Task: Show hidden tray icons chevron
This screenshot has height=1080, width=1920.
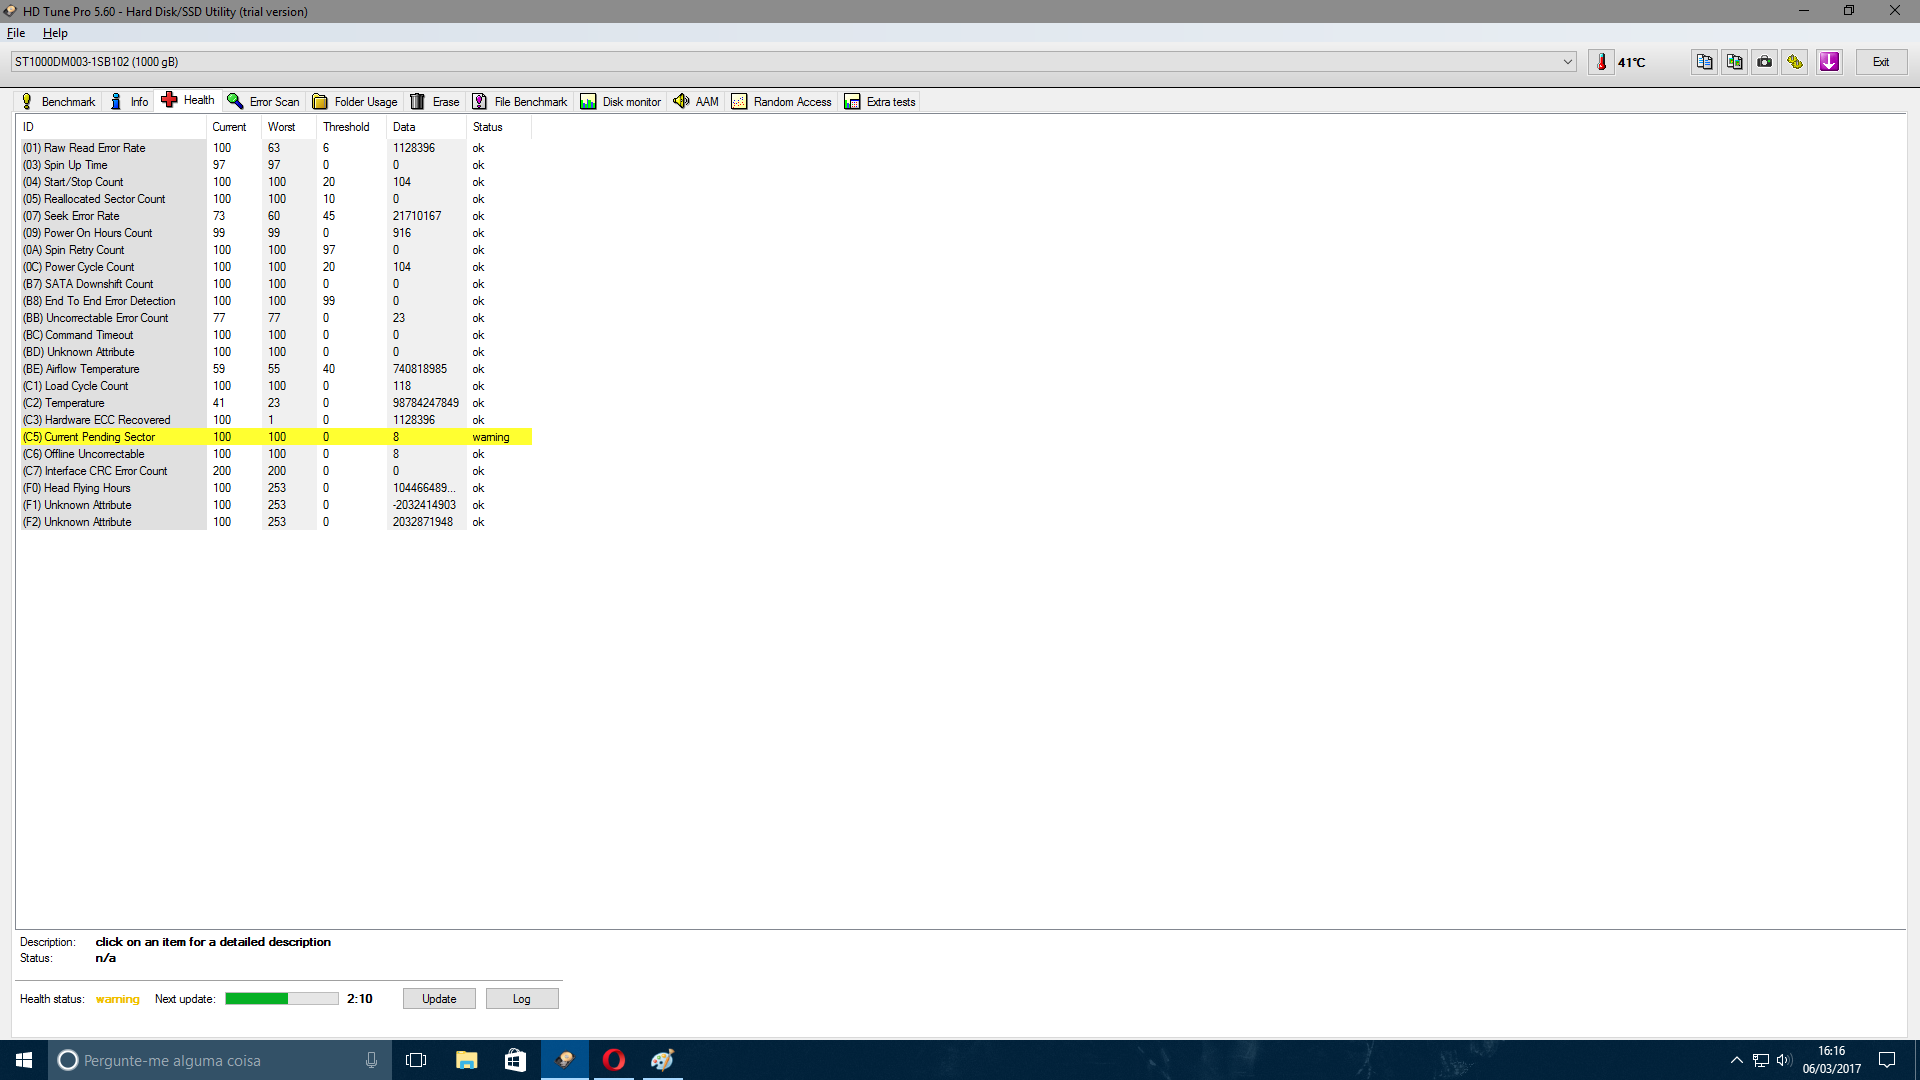Action: tap(1736, 1060)
